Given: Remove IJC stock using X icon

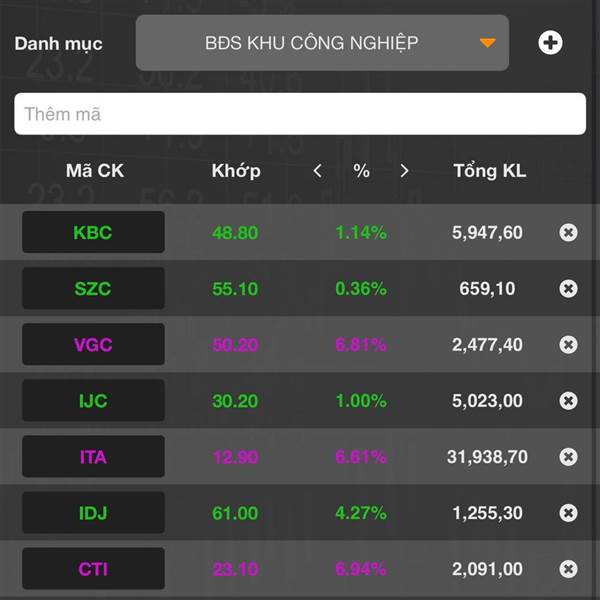Looking at the screenshot, I should [568, 401].
